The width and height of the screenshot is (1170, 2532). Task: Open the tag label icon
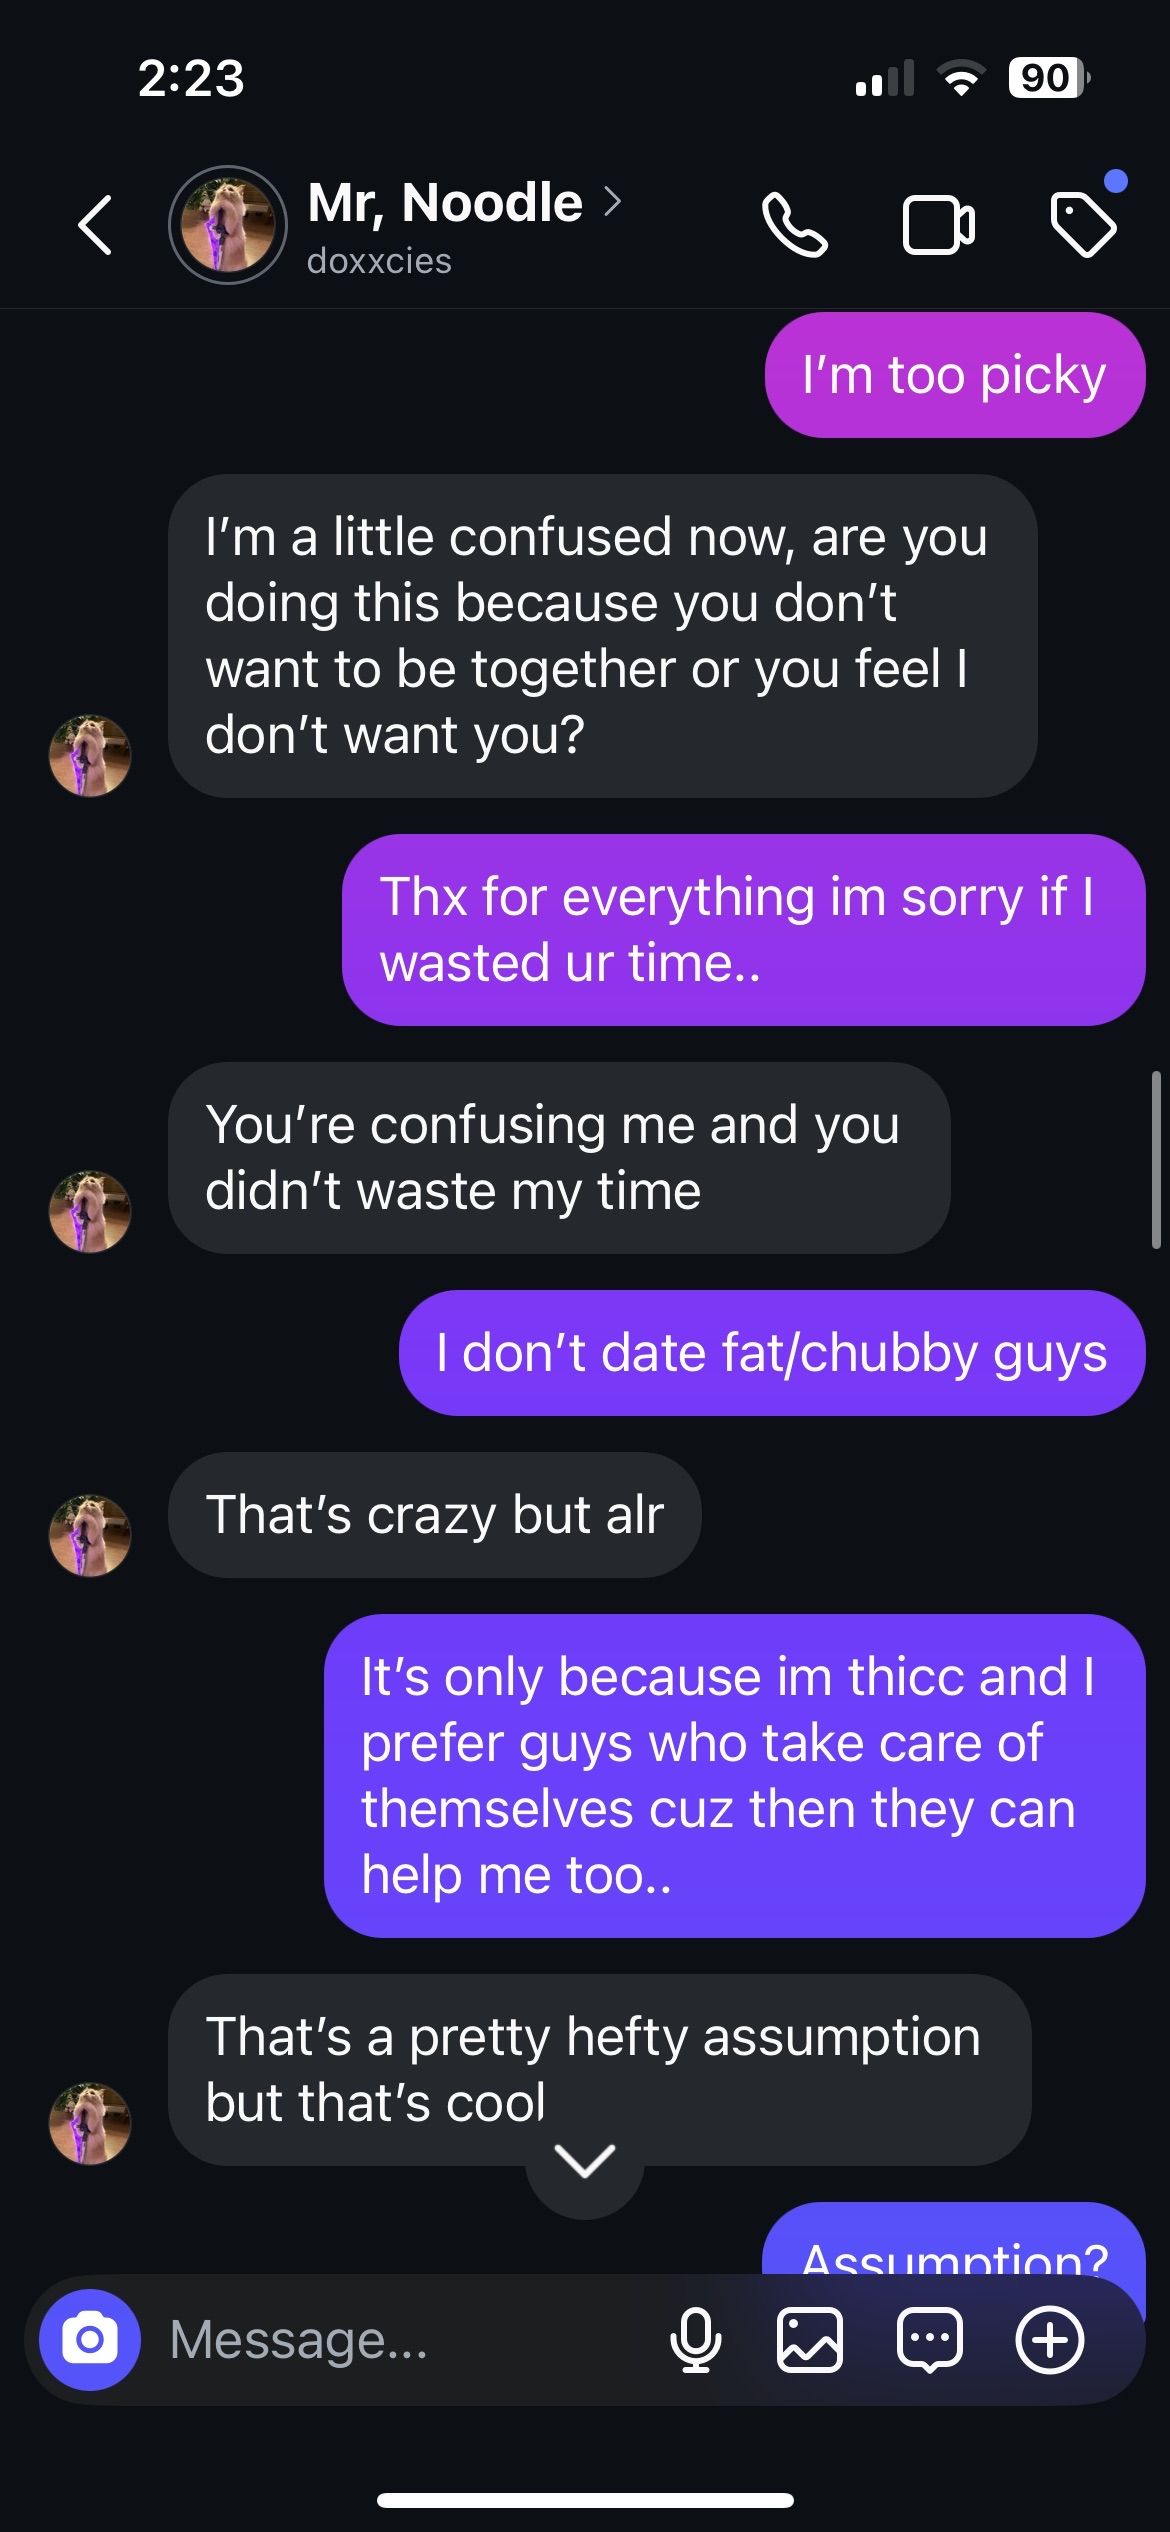pos(1084,225)
